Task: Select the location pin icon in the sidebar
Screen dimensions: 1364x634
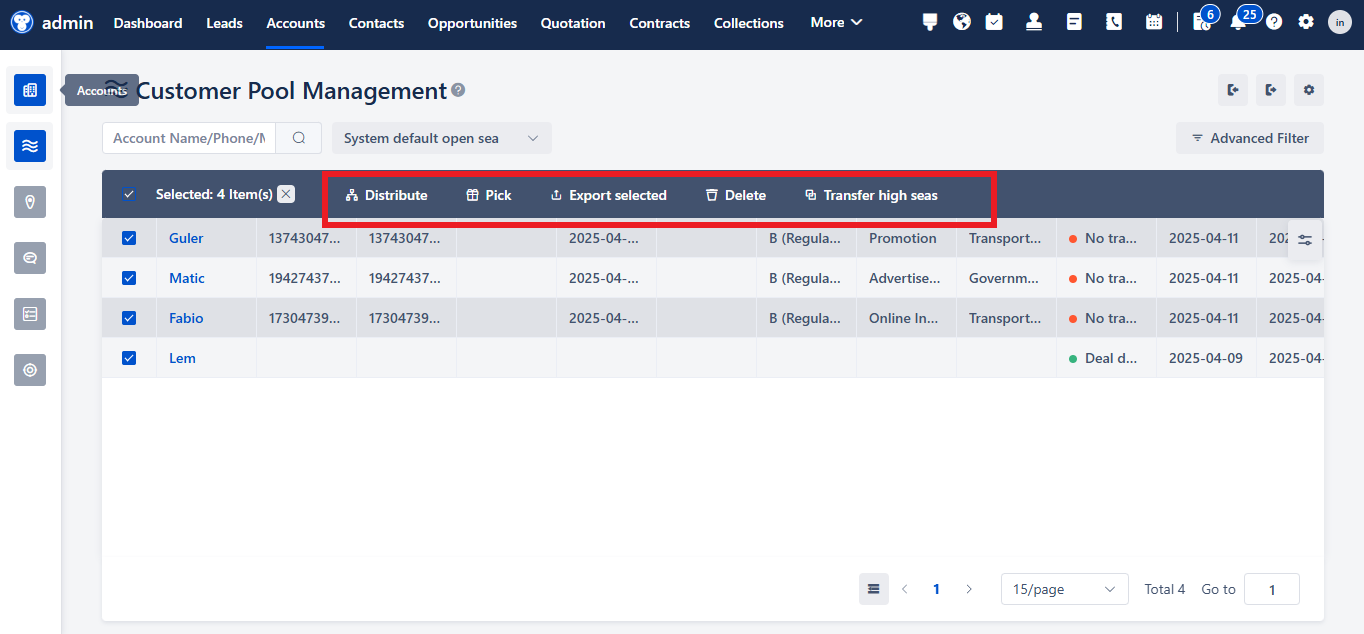Action: pos(29,202)
